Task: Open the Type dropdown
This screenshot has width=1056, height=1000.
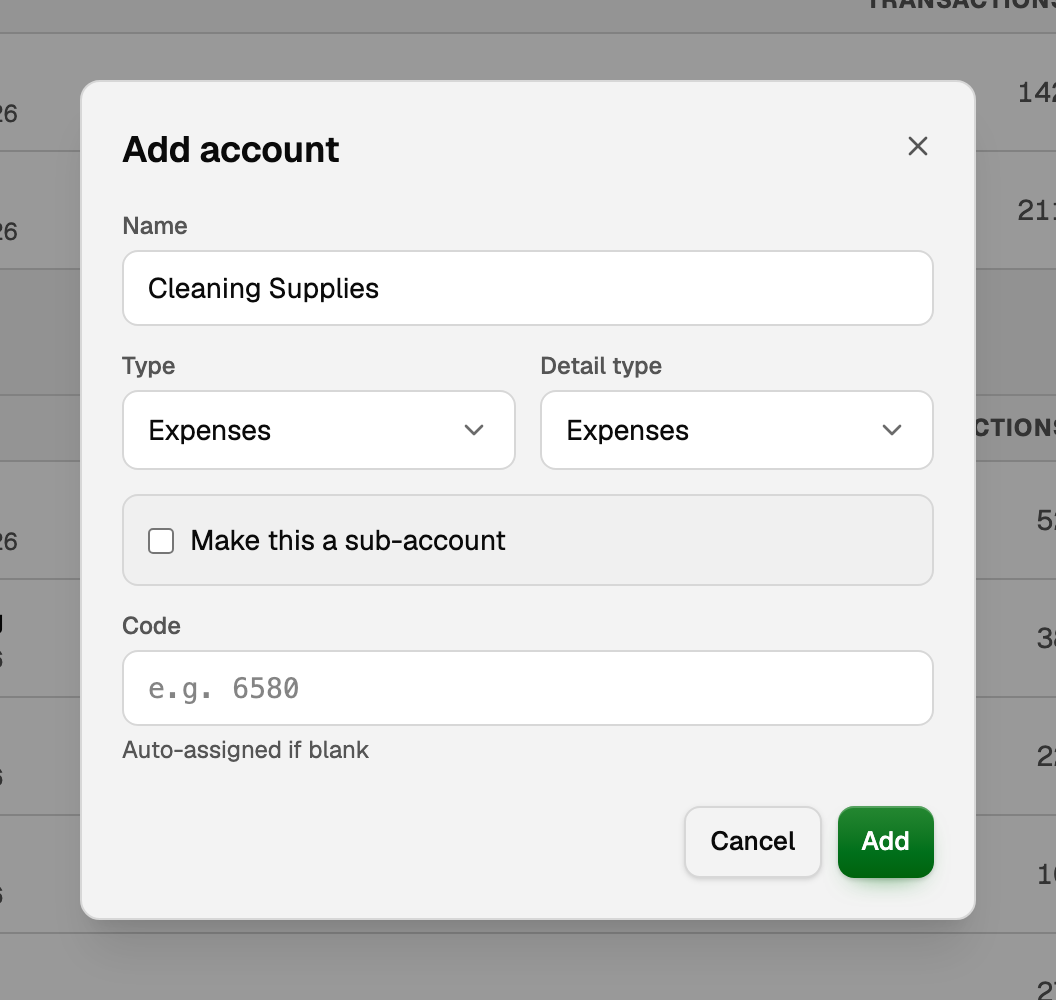Action: pyautogui.click(x=319, y=430)
